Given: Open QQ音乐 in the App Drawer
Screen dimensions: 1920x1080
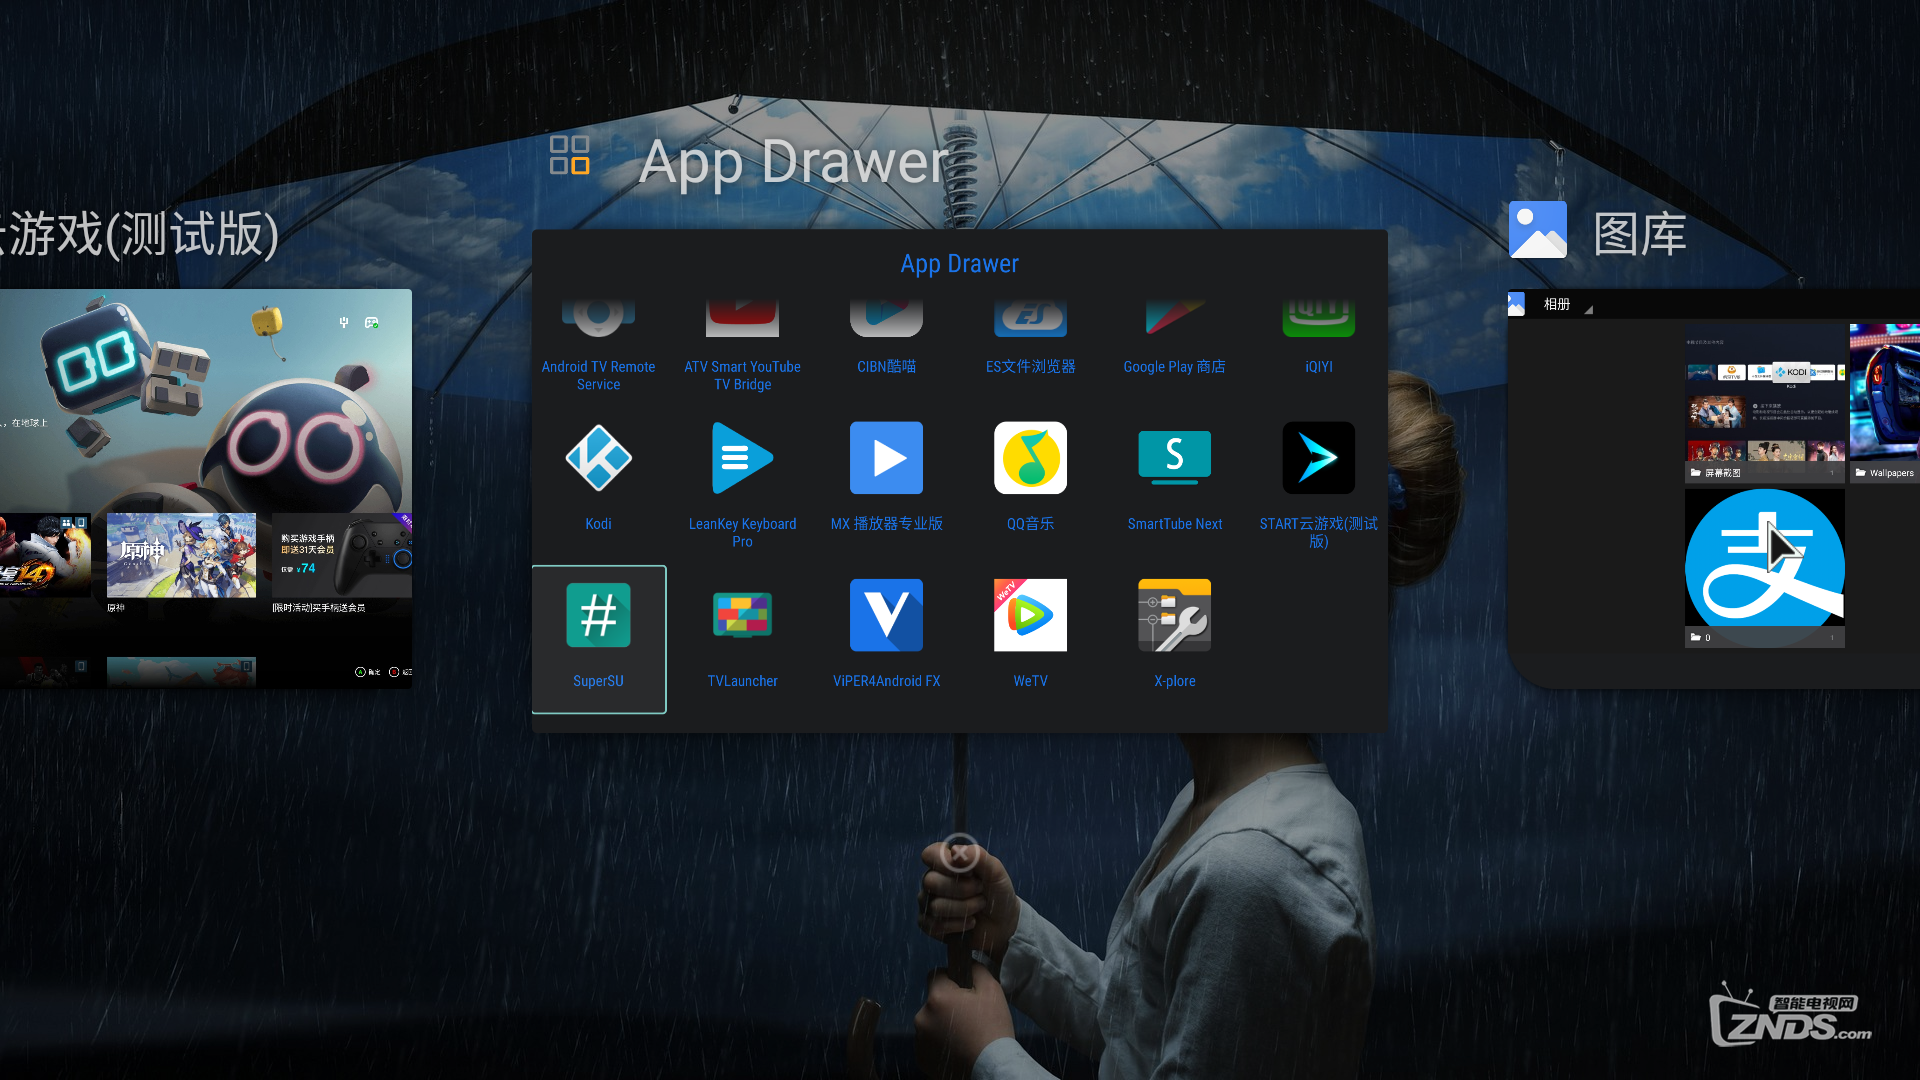Looking at the screenshot, I should pos(1030,458).
